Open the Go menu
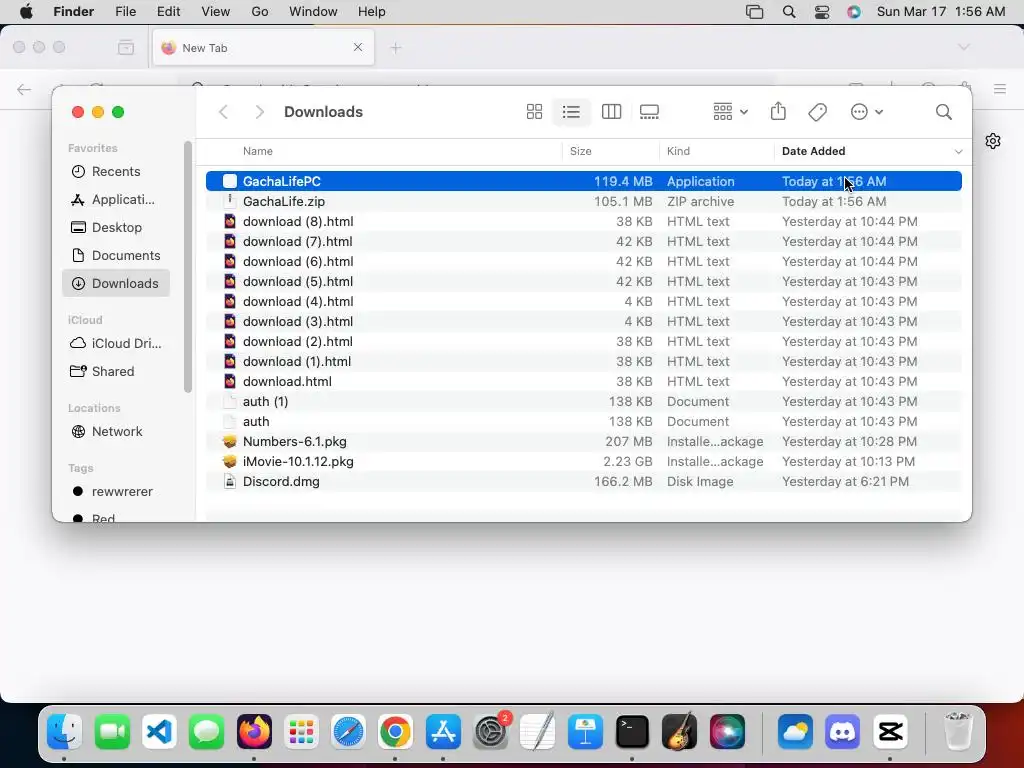 click(259, 12)
